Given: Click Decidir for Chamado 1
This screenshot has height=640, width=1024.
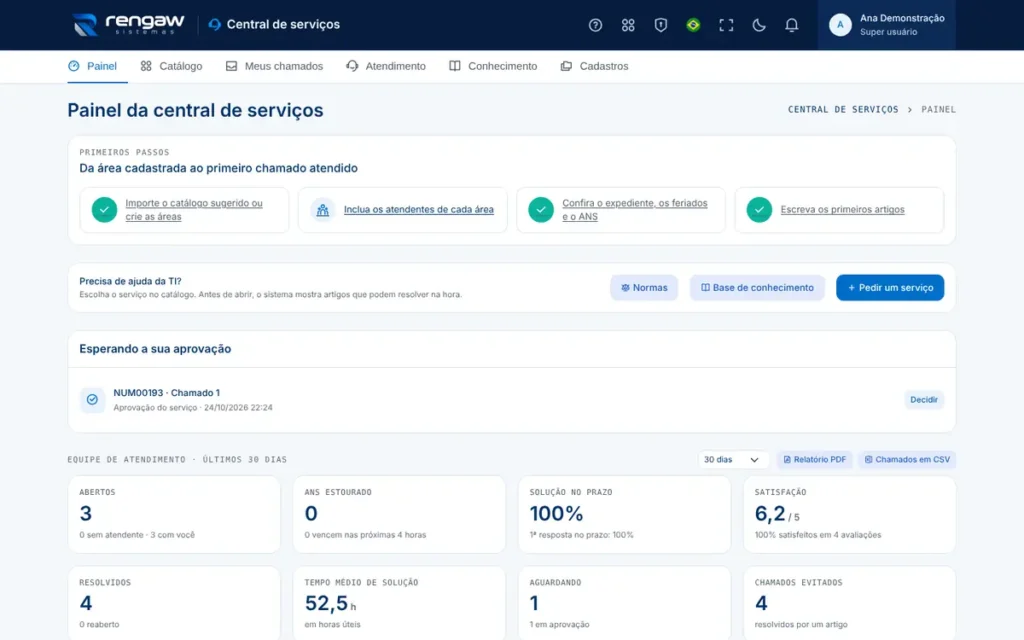Looking at the screenshot, I should [923, 400].
